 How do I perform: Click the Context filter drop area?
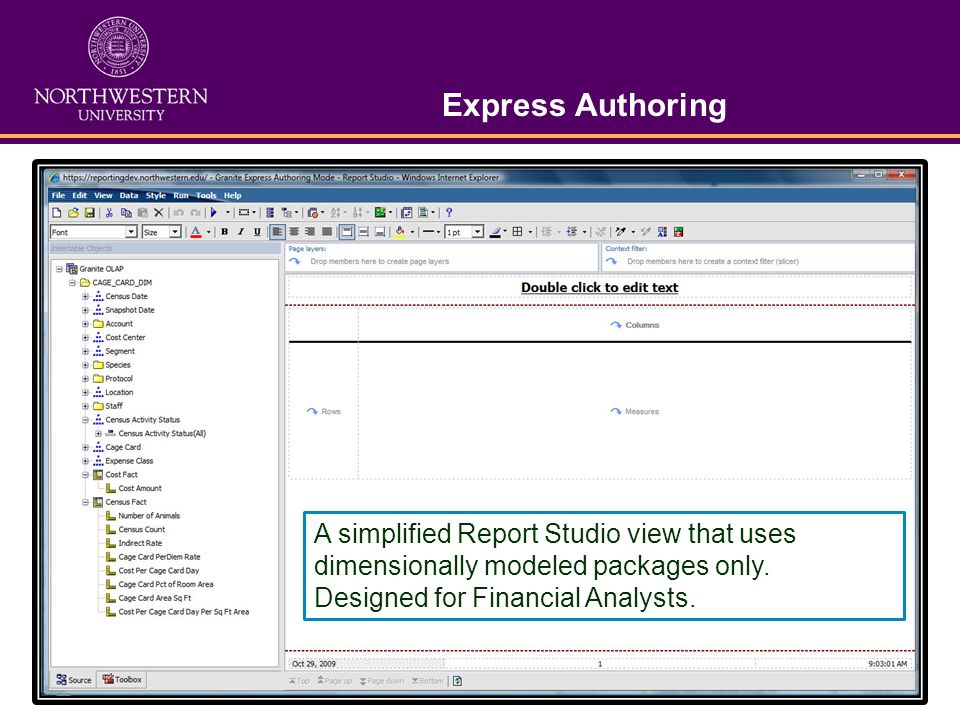758,257
